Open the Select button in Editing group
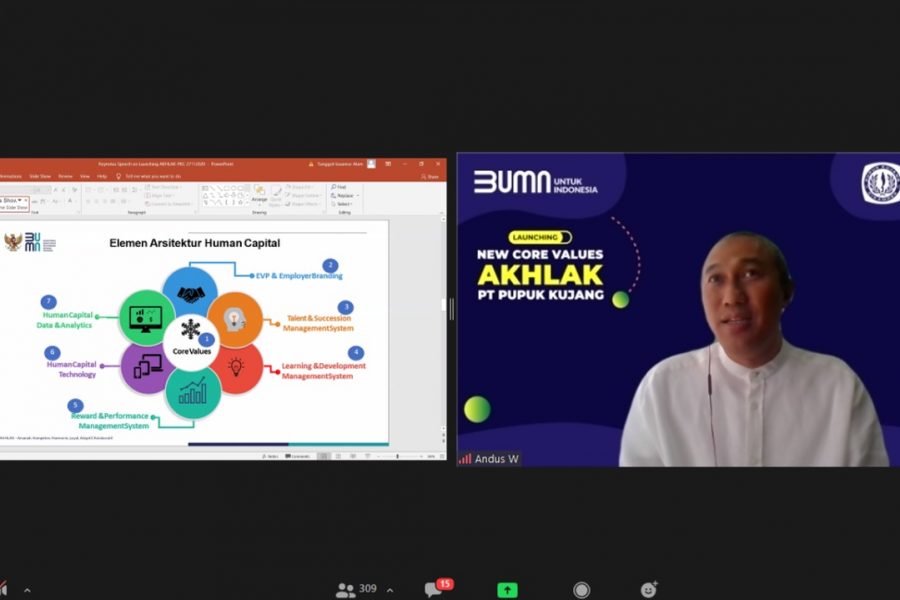Viewport: 900px width, 600px height. (342, 203)
